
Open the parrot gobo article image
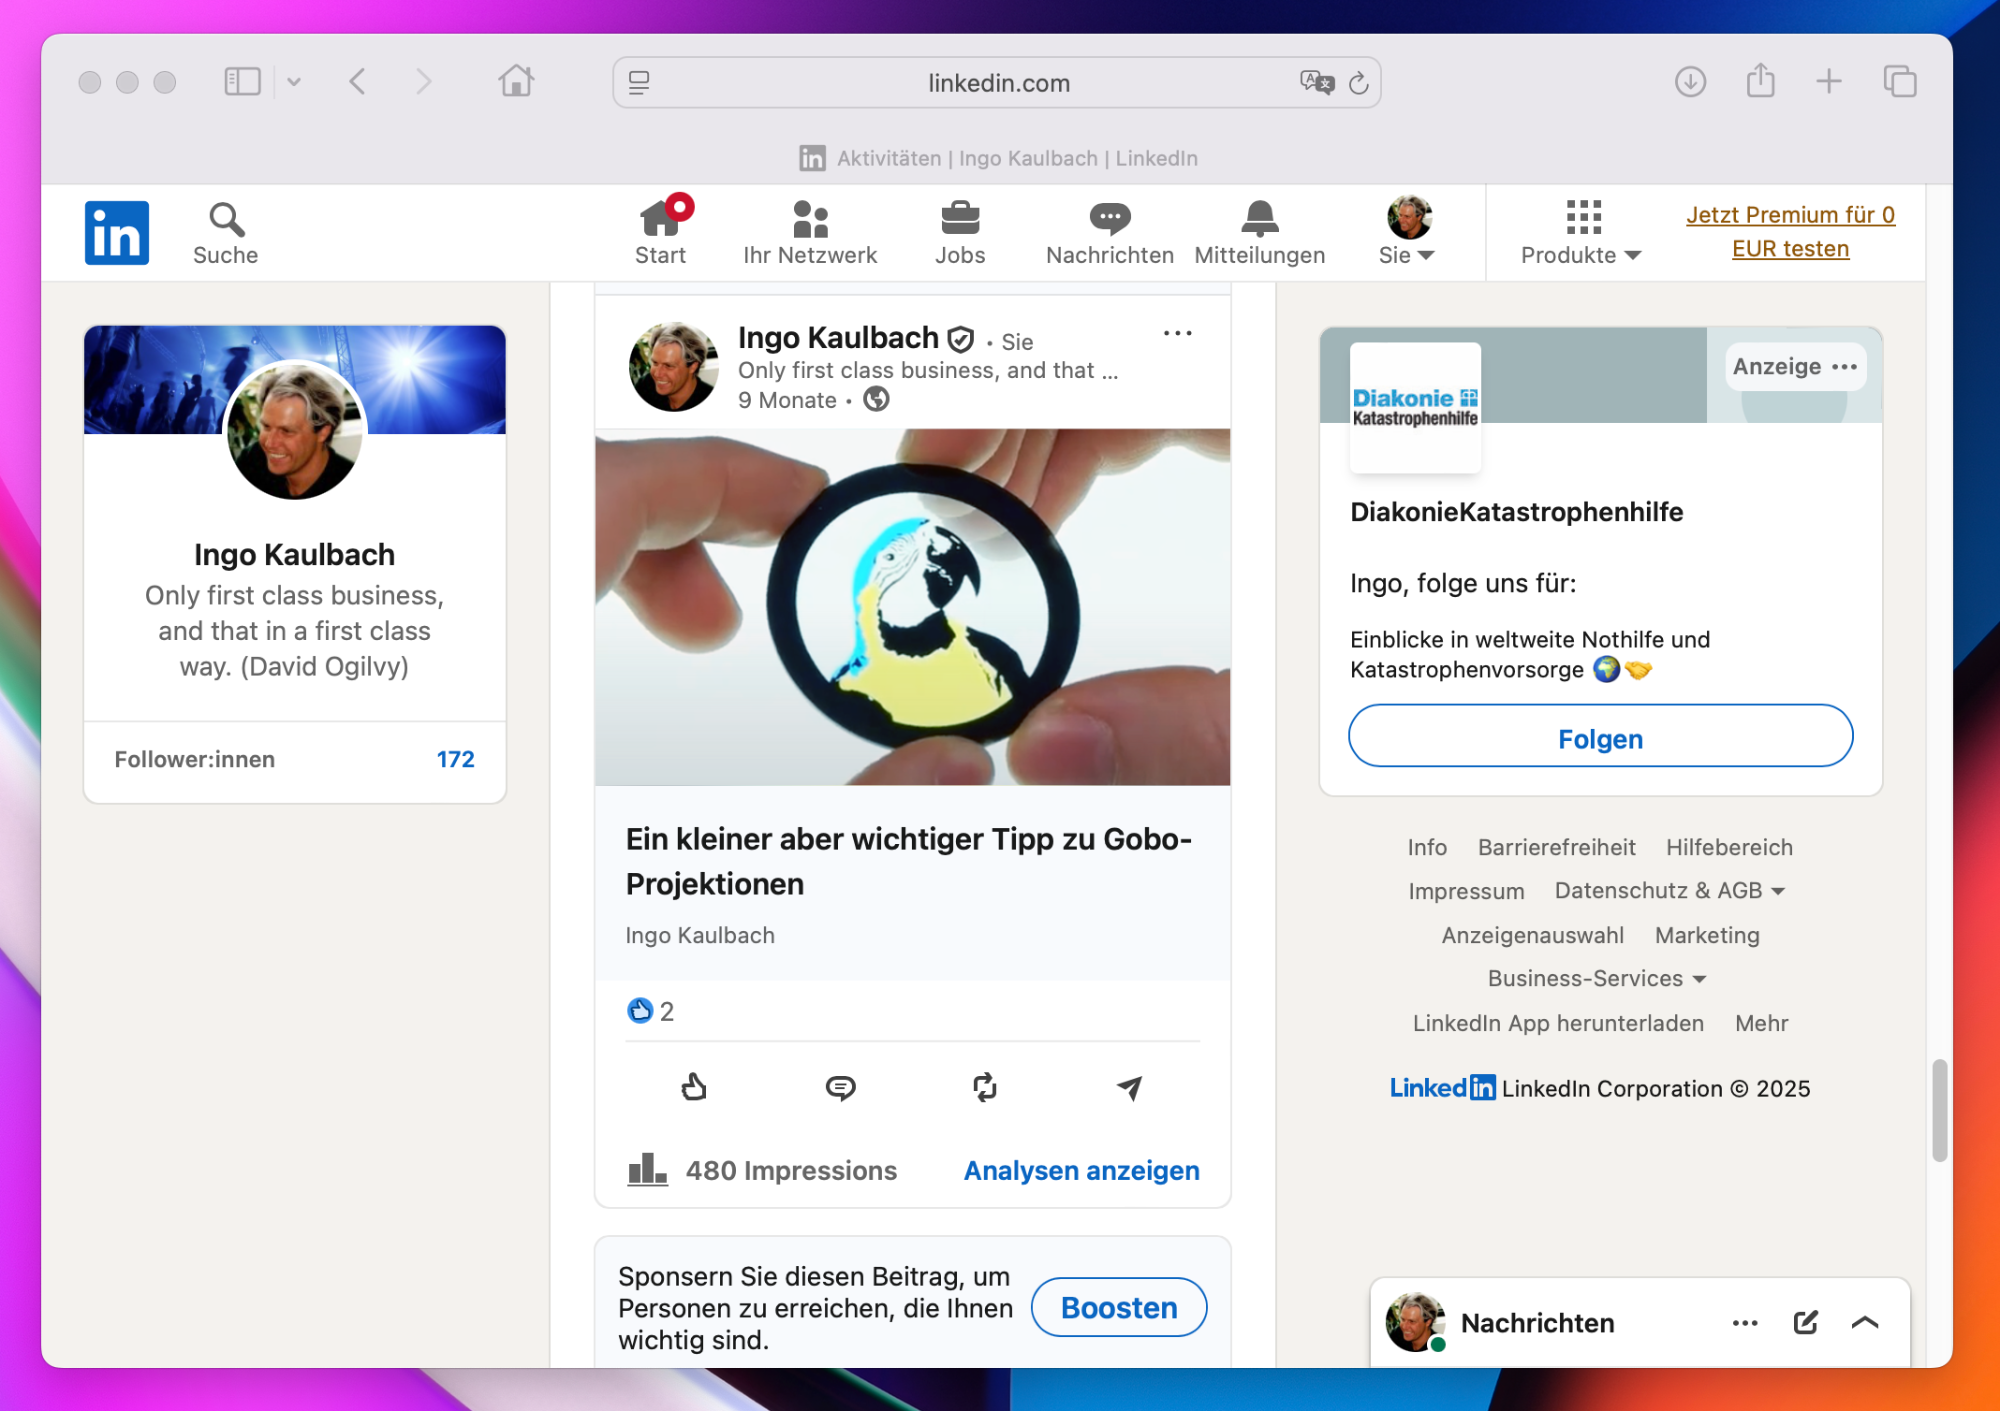(x=912, y=607)
